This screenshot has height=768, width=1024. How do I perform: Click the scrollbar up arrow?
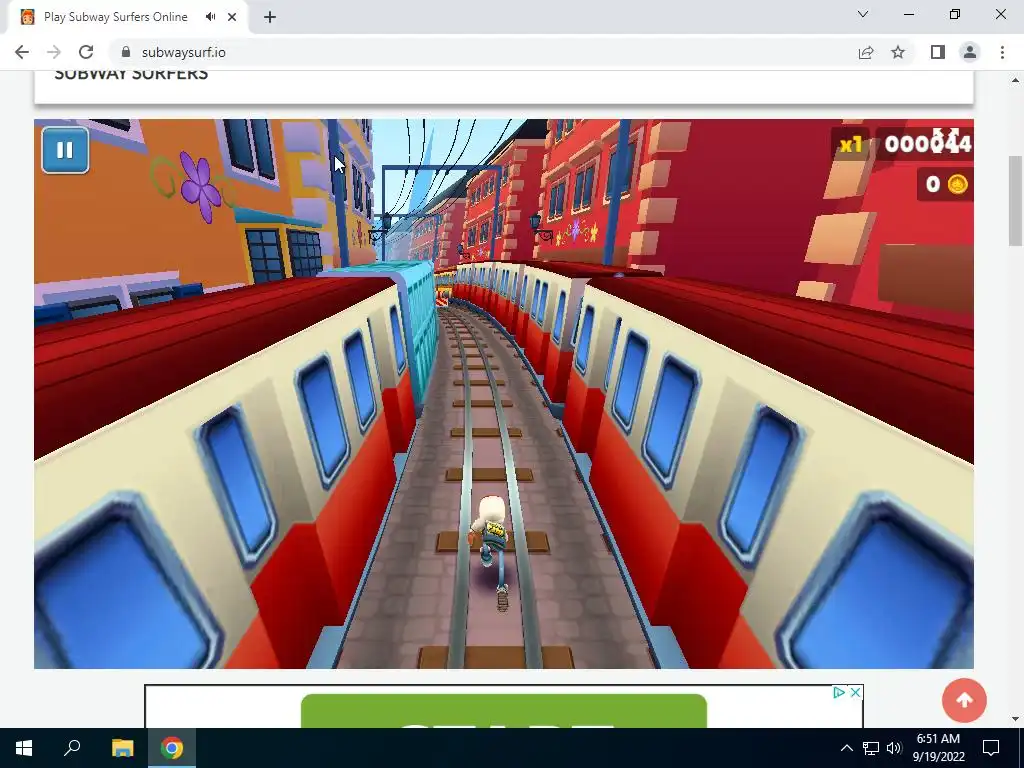[x=1015, y=80]
